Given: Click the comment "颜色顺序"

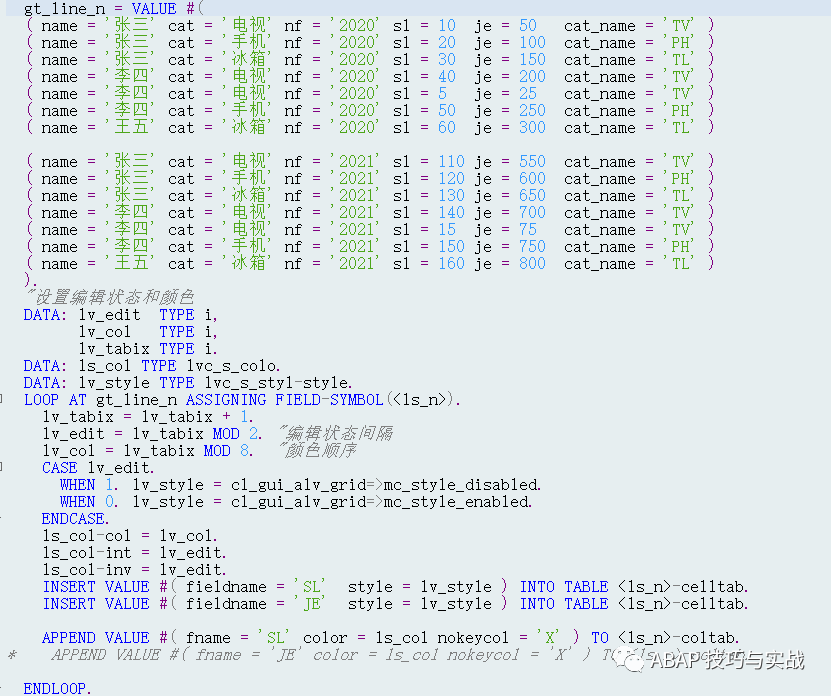Looking at the screenshot, I should coord(318,451).
